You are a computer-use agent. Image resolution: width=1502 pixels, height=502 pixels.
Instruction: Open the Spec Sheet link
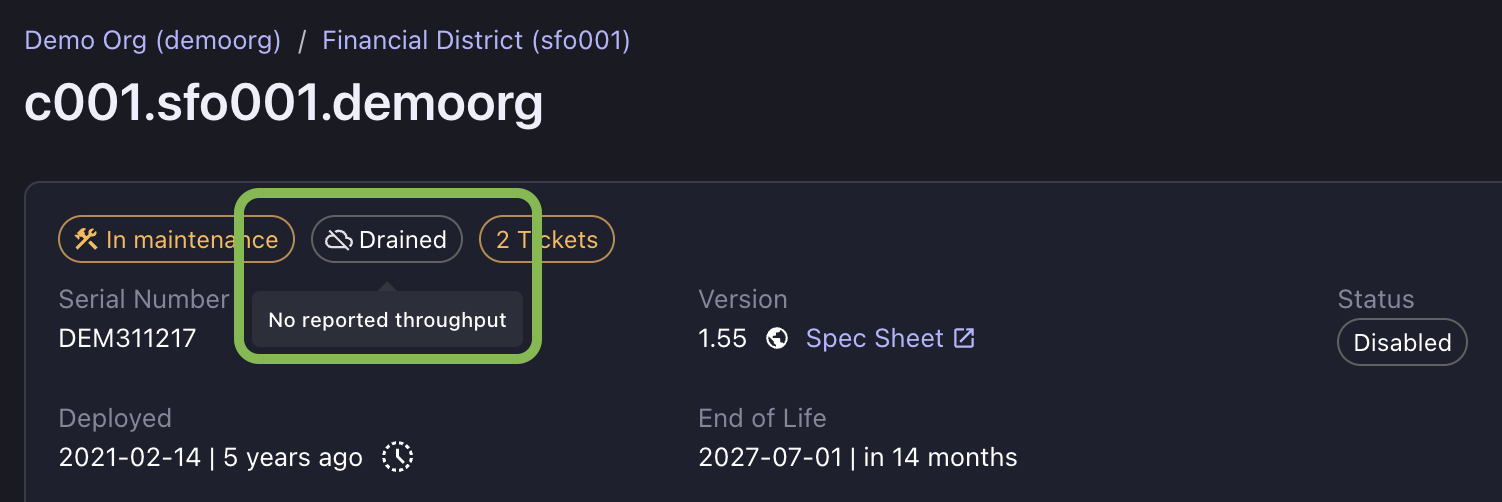[875, 339]
